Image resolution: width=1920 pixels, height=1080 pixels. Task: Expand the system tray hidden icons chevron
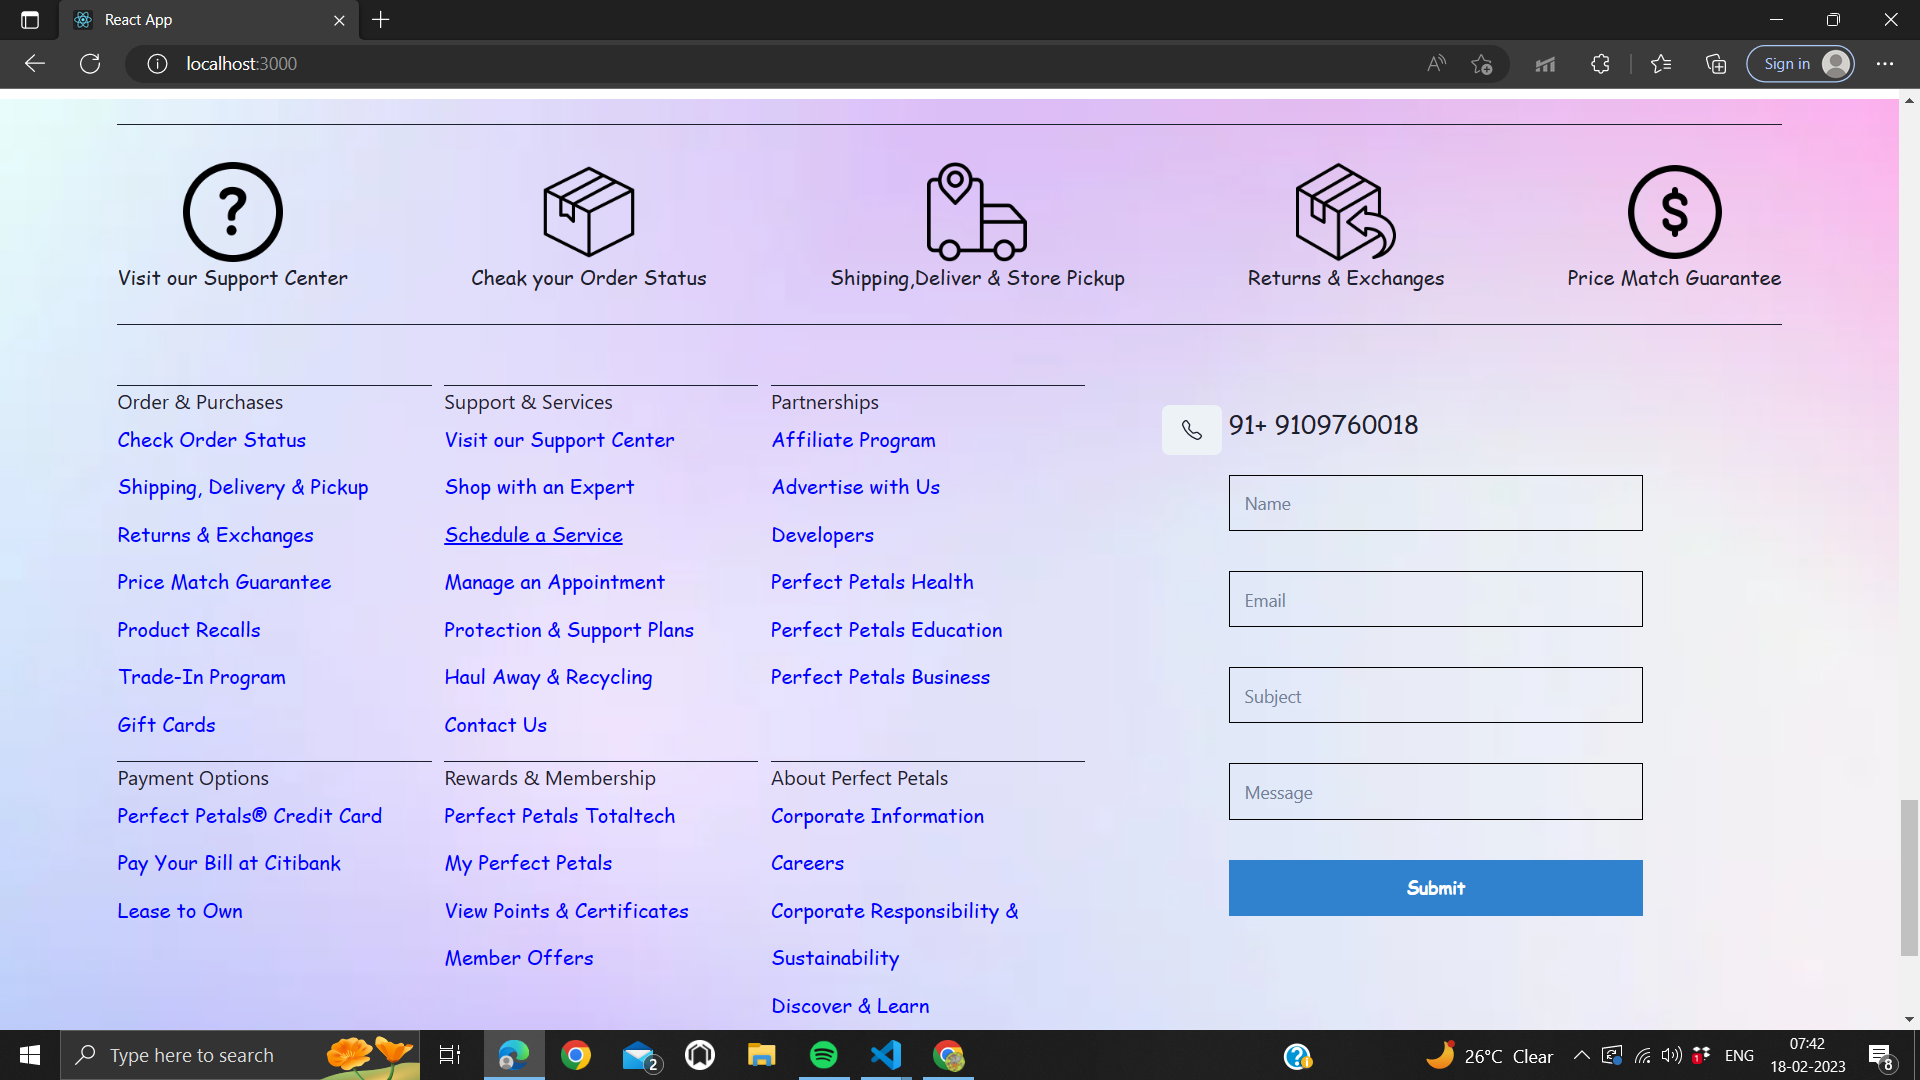[x=1581, y=1055]
